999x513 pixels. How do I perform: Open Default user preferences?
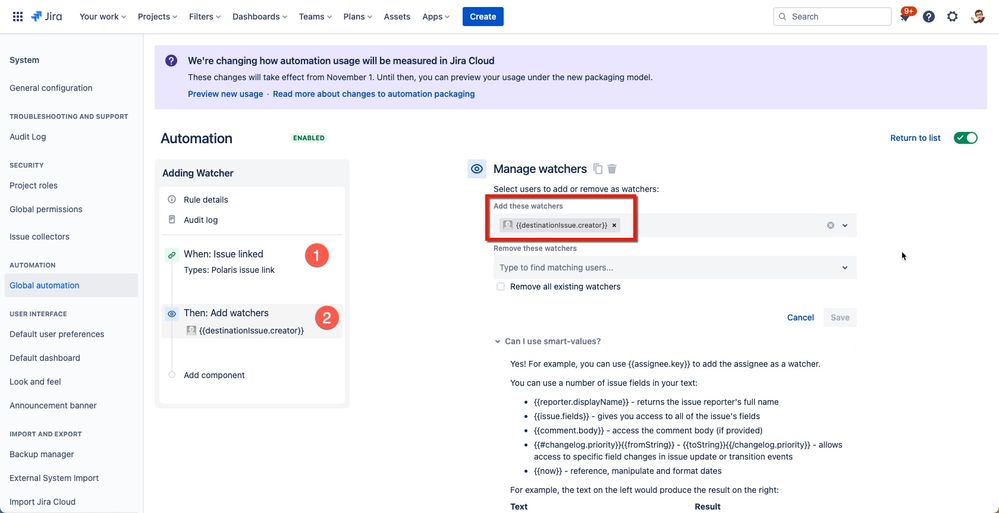pos(57,334)
